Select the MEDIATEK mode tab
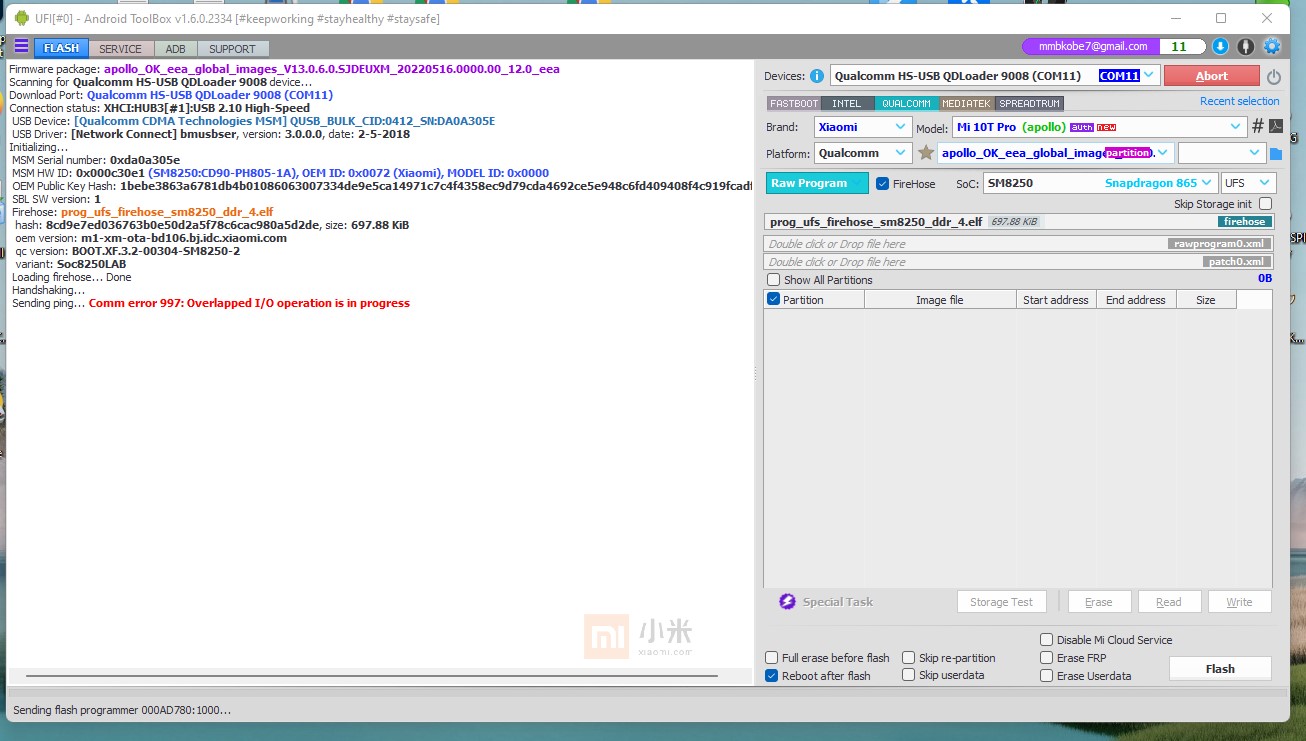Screen dimensions: 1306x741 click(x=967, y=103)
